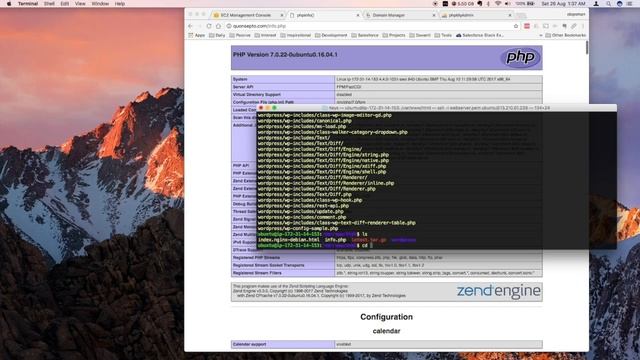Click the browser home icon
This screenshot has width=640, height=360.
click(218, 26)
